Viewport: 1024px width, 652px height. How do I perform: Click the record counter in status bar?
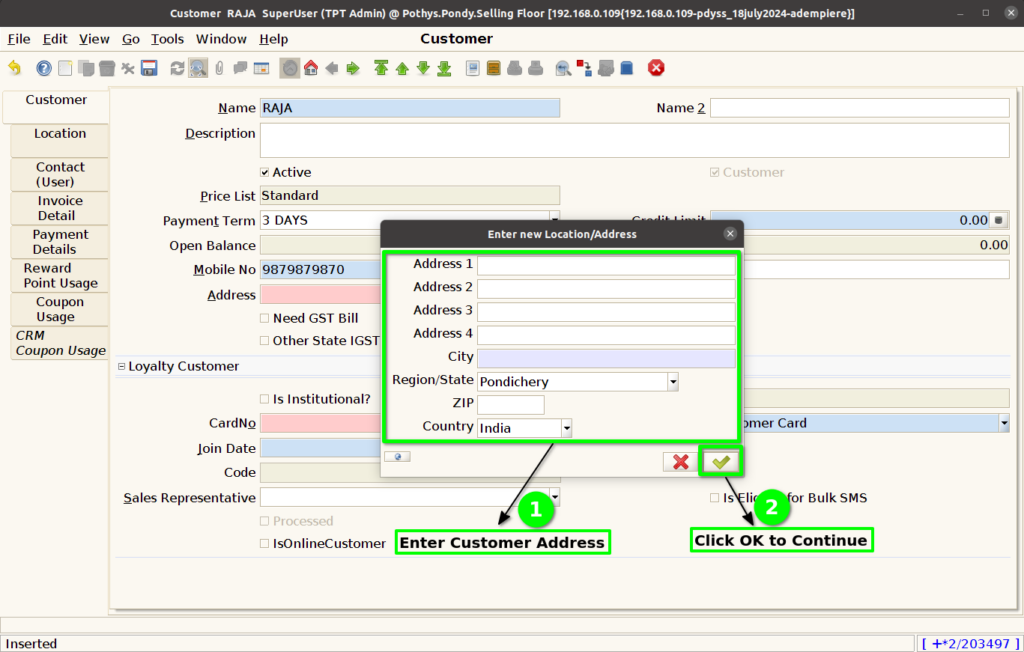pos(970,644)
